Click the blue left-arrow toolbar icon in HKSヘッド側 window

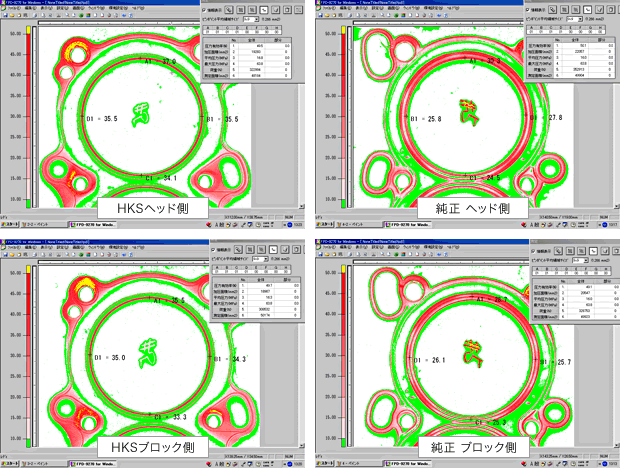coord(124,15)
